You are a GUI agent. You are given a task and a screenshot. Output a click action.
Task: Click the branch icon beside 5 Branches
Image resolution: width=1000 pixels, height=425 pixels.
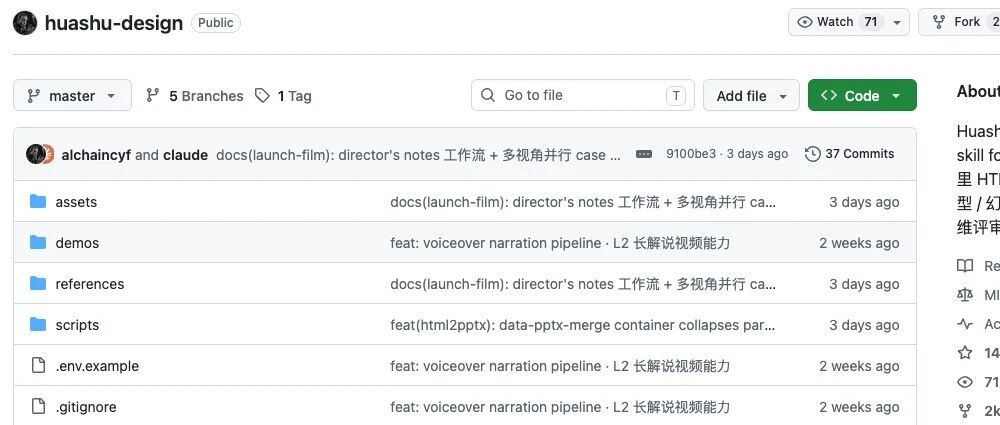[152, 96]
